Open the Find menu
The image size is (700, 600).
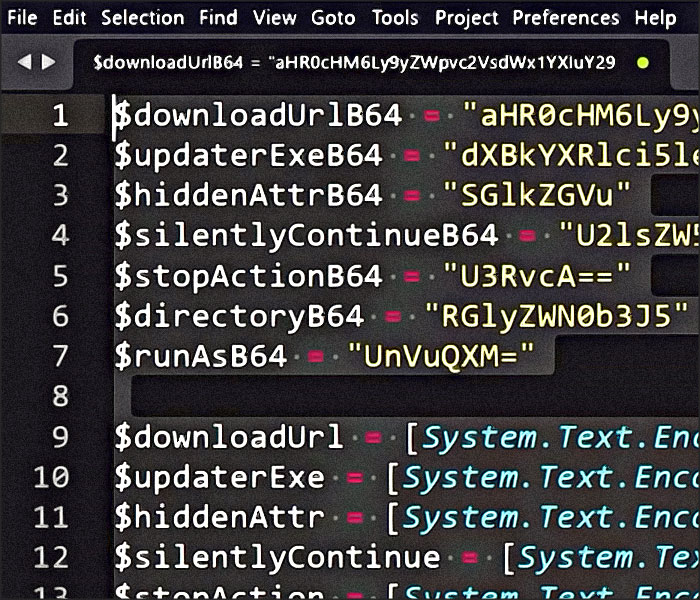[218, 18]
